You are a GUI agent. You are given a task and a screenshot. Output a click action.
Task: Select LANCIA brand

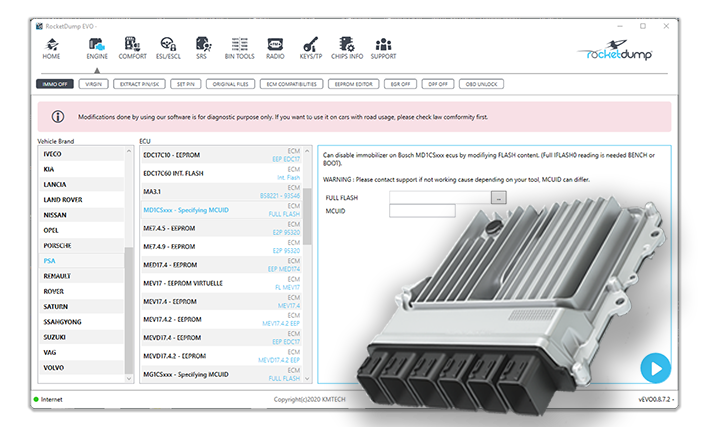(x=81, y=185)
